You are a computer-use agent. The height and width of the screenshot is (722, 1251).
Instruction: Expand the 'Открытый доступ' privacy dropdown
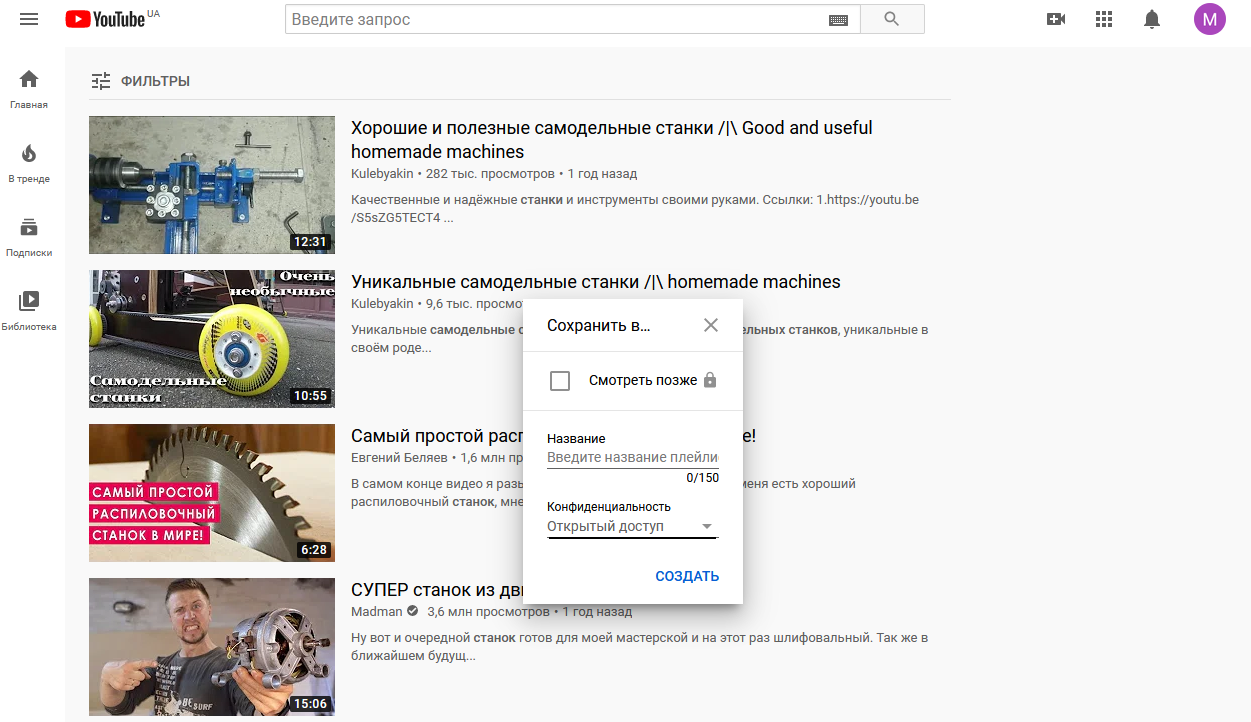(632, 527)
